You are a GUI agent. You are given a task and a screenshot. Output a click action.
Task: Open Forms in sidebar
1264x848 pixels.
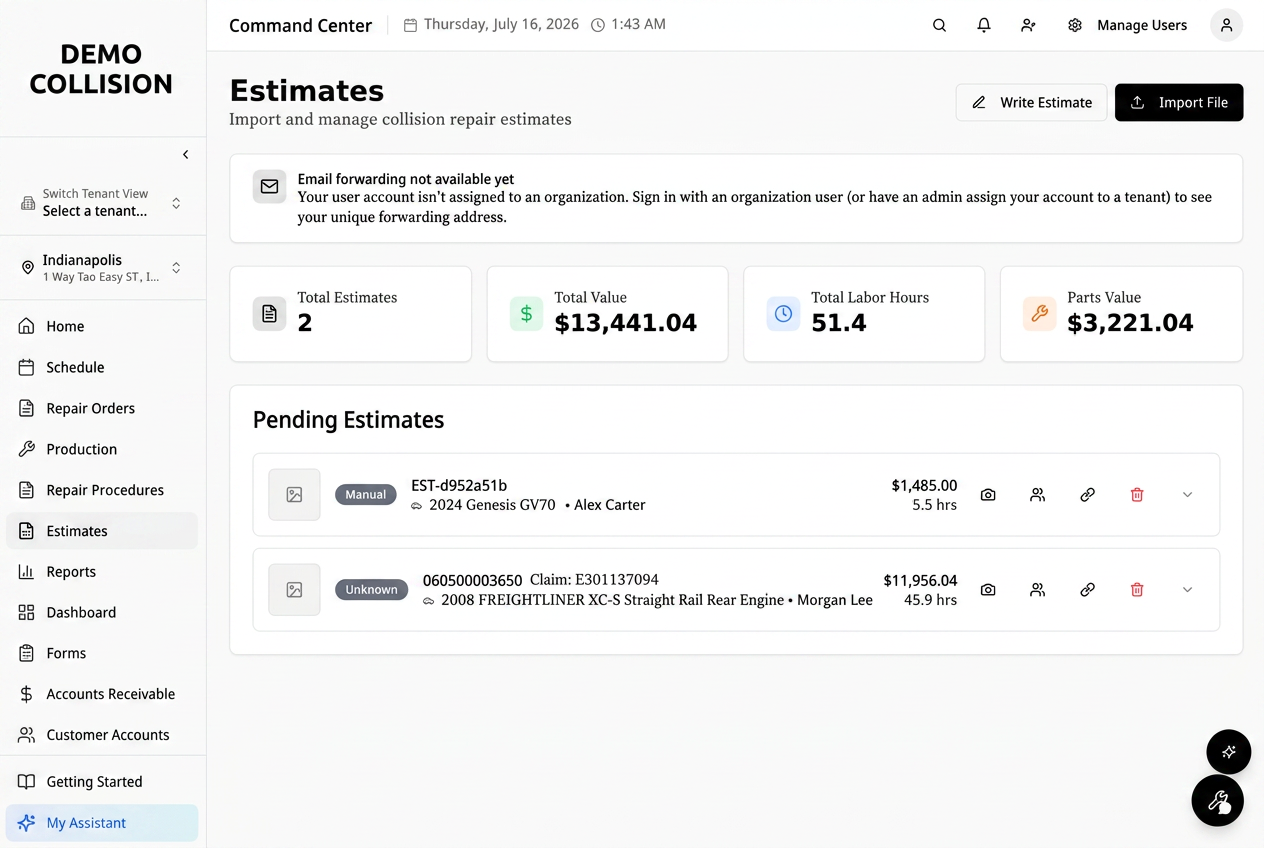coord(102,653)
